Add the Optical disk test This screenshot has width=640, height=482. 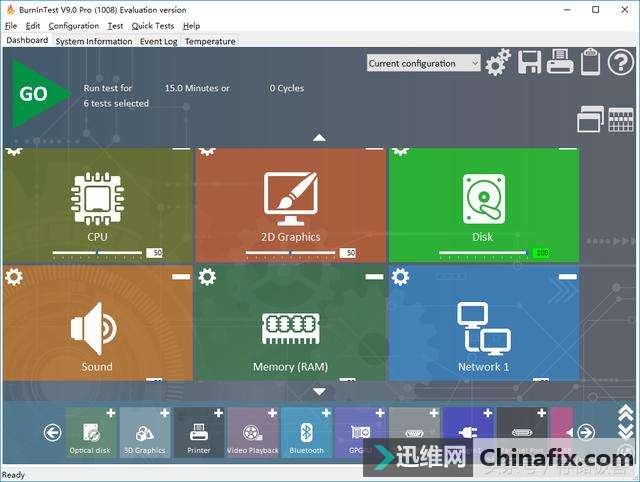(111, 413)
